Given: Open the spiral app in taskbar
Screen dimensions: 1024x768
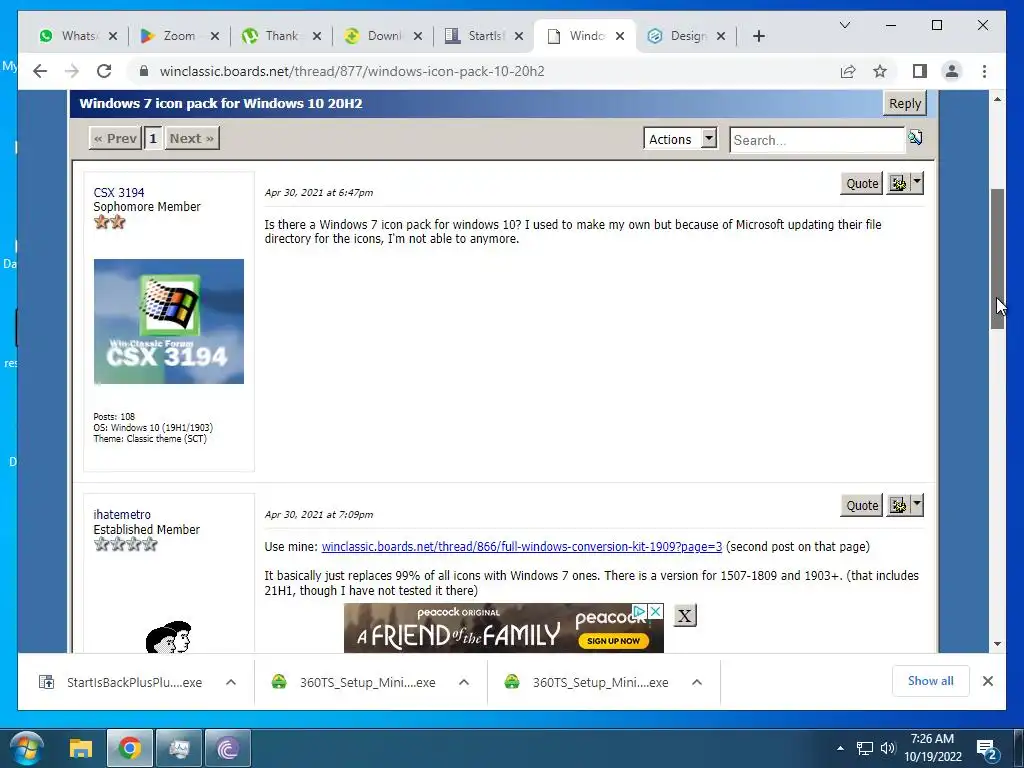Looking at the screenshot, I should click(x=228, y=748).
